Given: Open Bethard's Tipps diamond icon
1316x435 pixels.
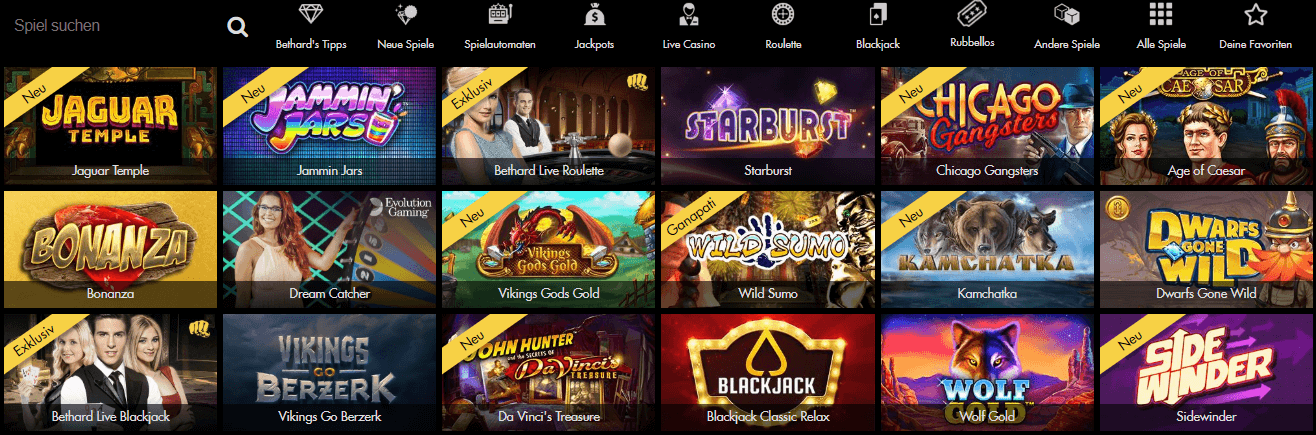Looking at the screenshot, I should pyautogui.click(x=311, y=15).
